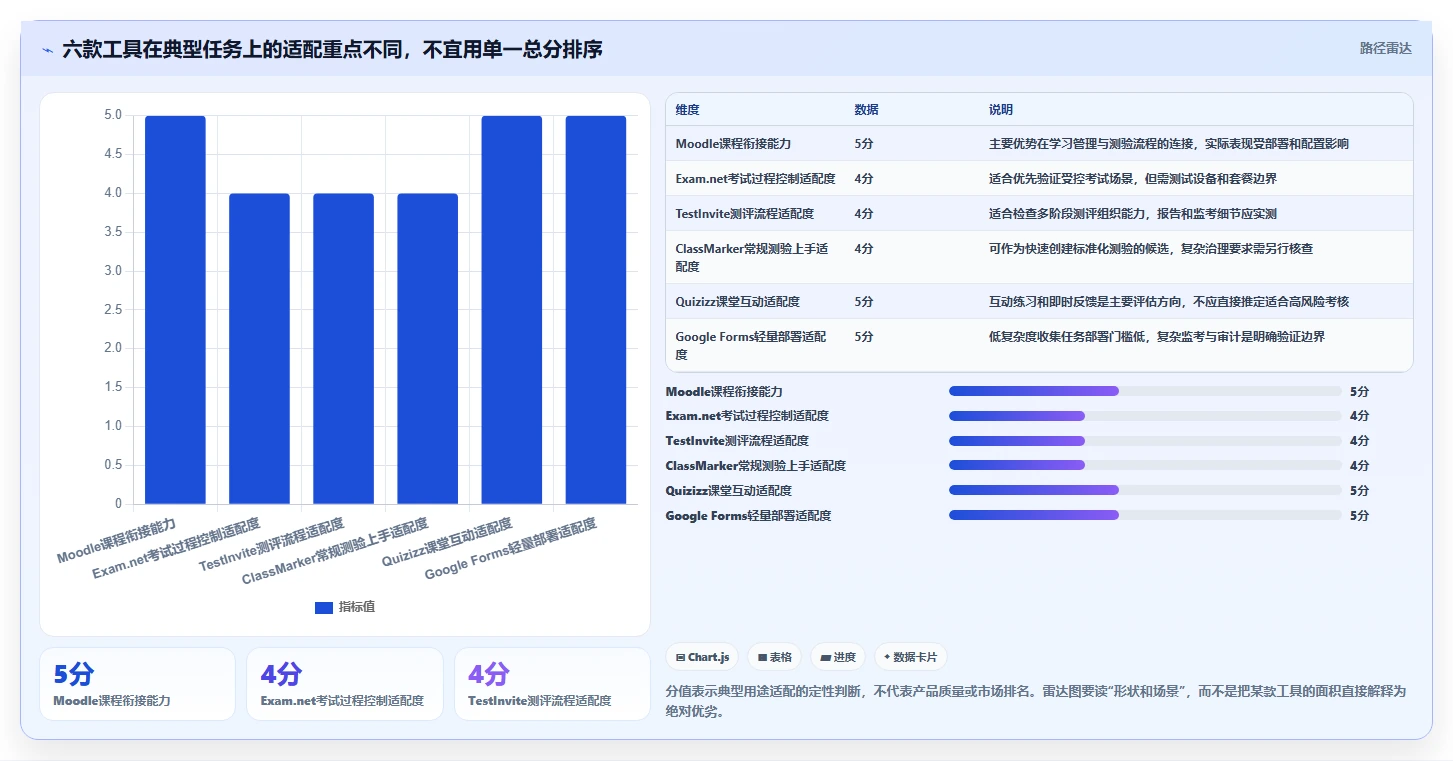The width and height of the screenshot is (1453, 761).
Task: Select the Quizizz课堂互动适配度 table cell
Action: coord(737,302)
